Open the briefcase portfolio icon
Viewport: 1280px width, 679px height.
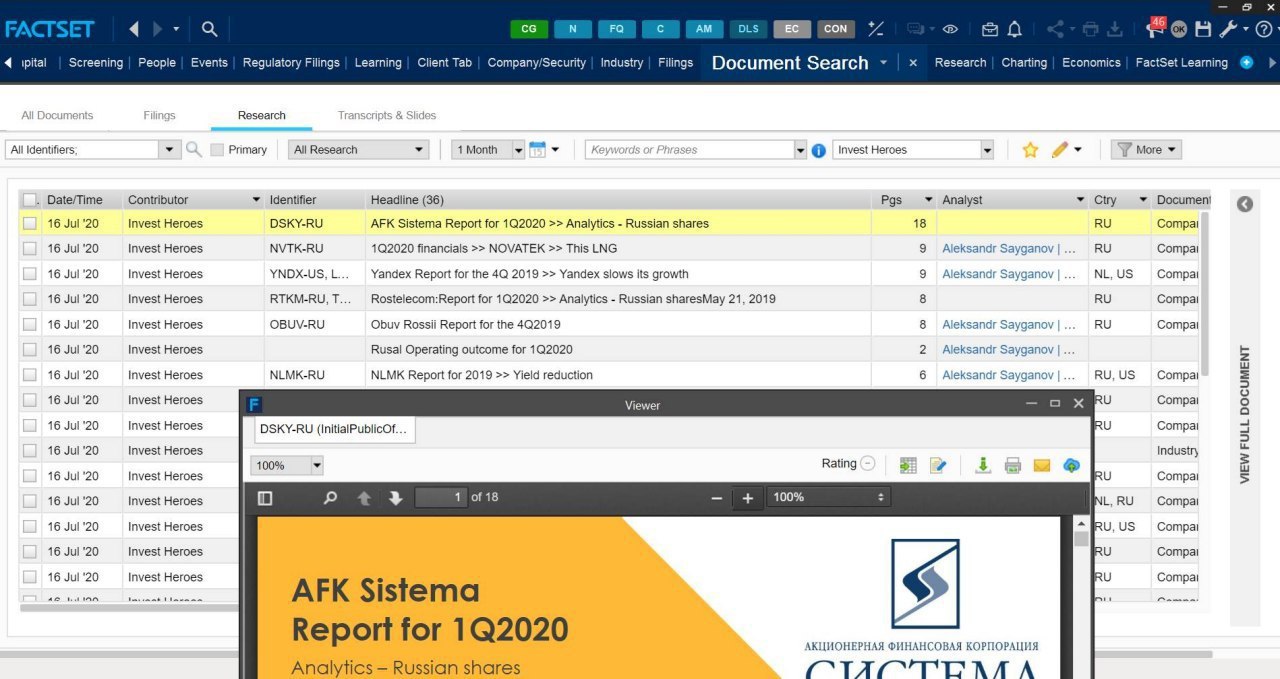coord(990,29)
